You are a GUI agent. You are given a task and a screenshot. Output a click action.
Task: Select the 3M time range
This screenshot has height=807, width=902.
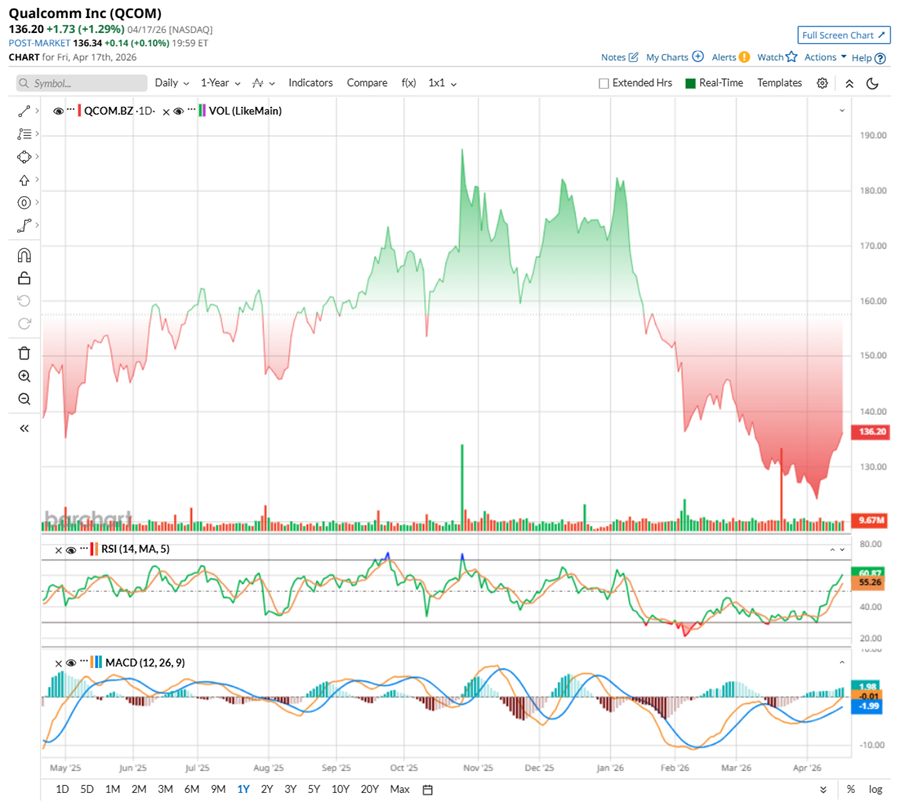166,789
